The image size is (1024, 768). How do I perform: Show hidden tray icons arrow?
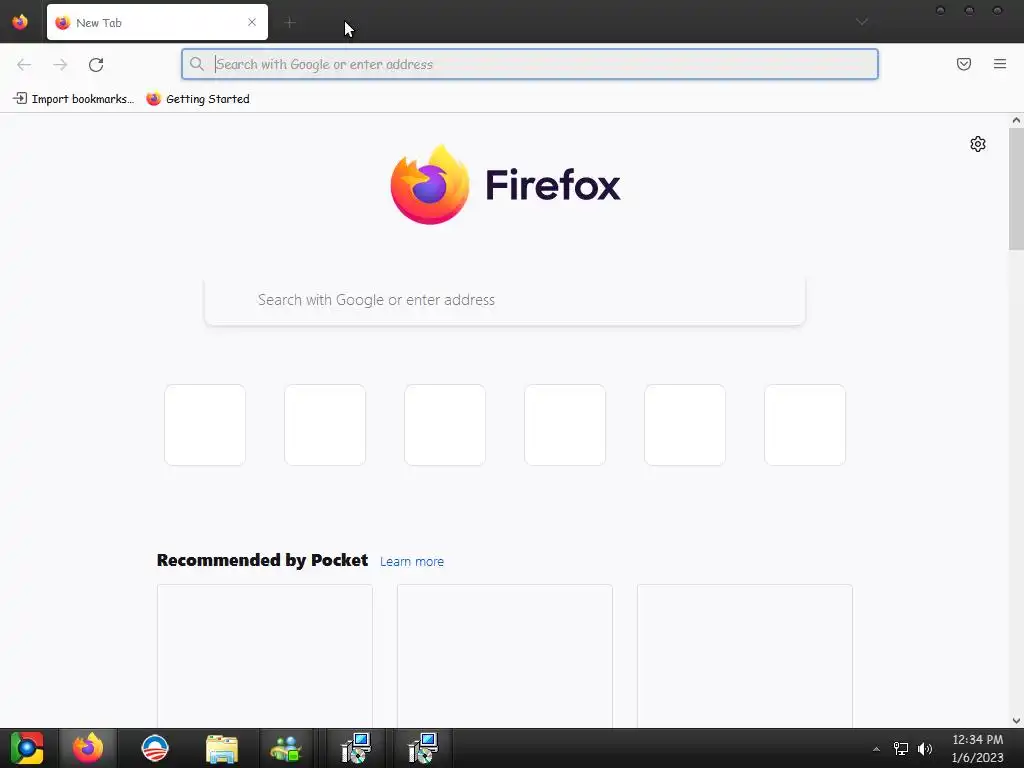(x=876, y=749)
